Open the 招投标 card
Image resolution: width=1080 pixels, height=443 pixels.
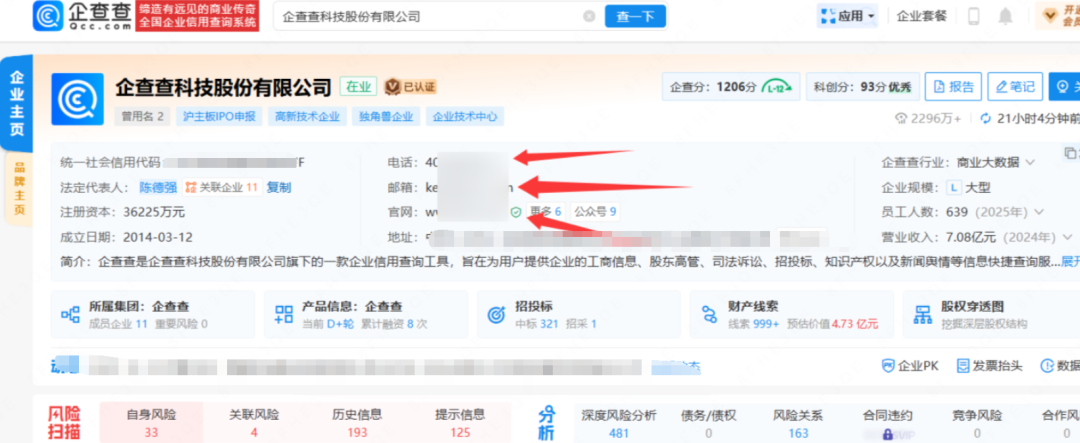[579, 314]
